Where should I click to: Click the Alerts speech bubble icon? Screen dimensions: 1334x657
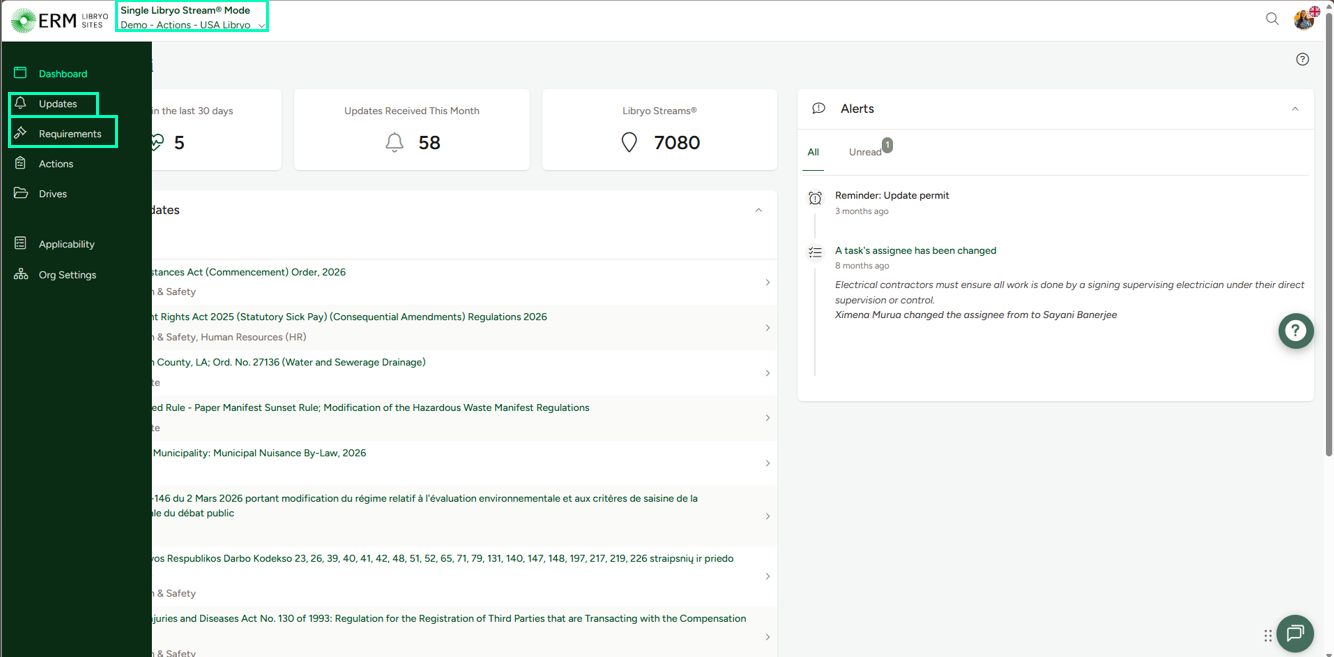pos(818,109)
